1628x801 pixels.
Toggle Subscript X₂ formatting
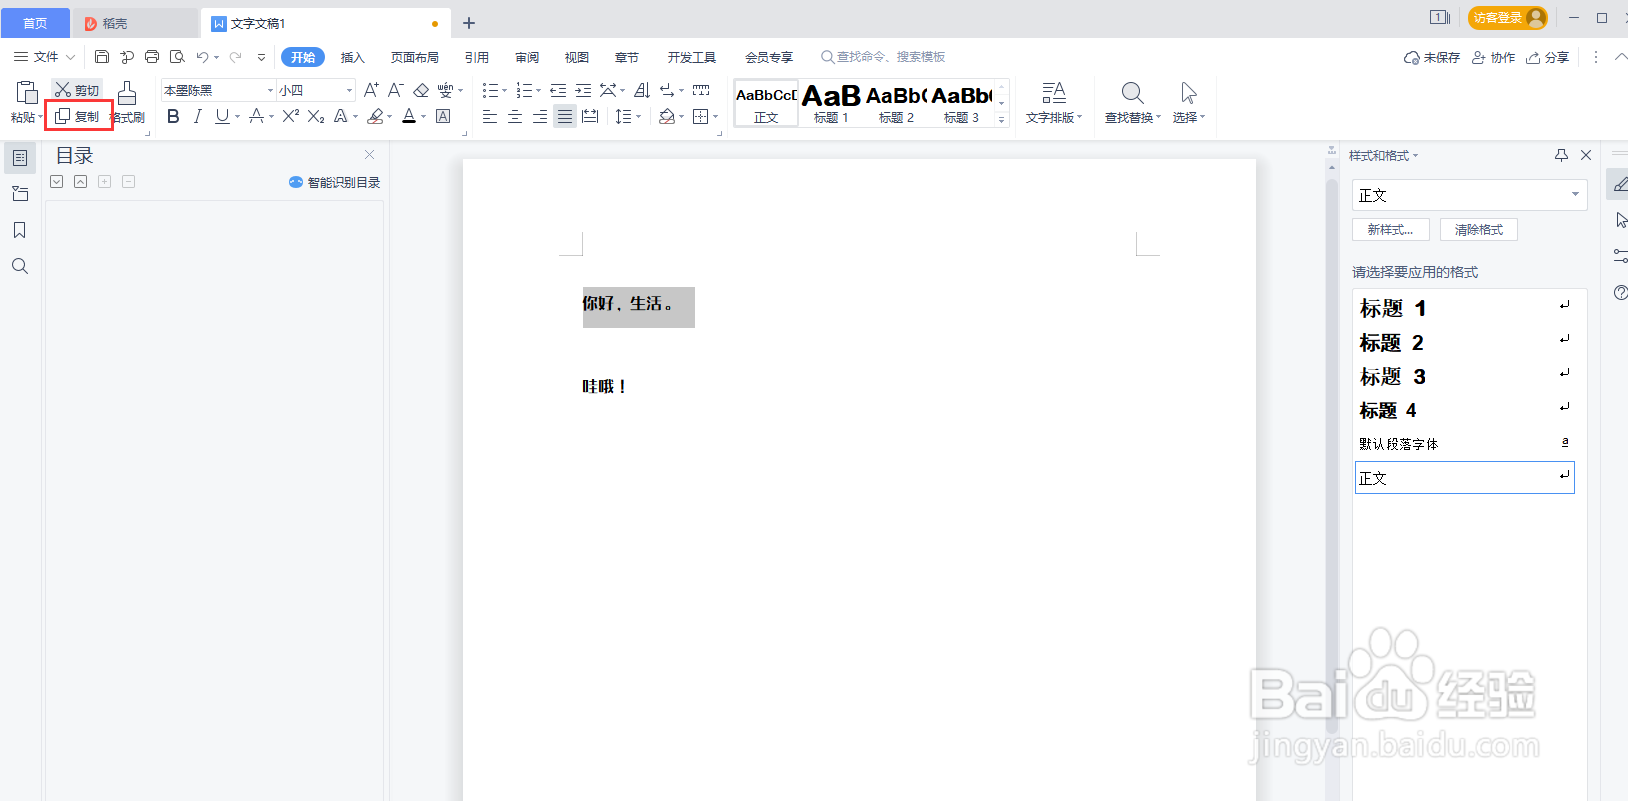[x=316, y=116]
